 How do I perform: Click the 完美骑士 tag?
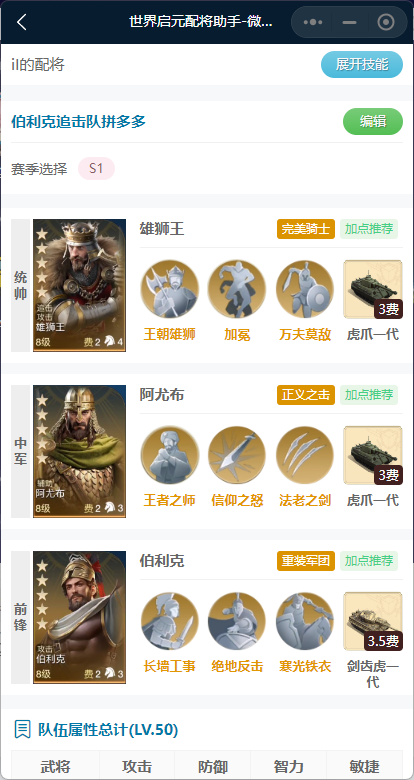tap(306, 229)
